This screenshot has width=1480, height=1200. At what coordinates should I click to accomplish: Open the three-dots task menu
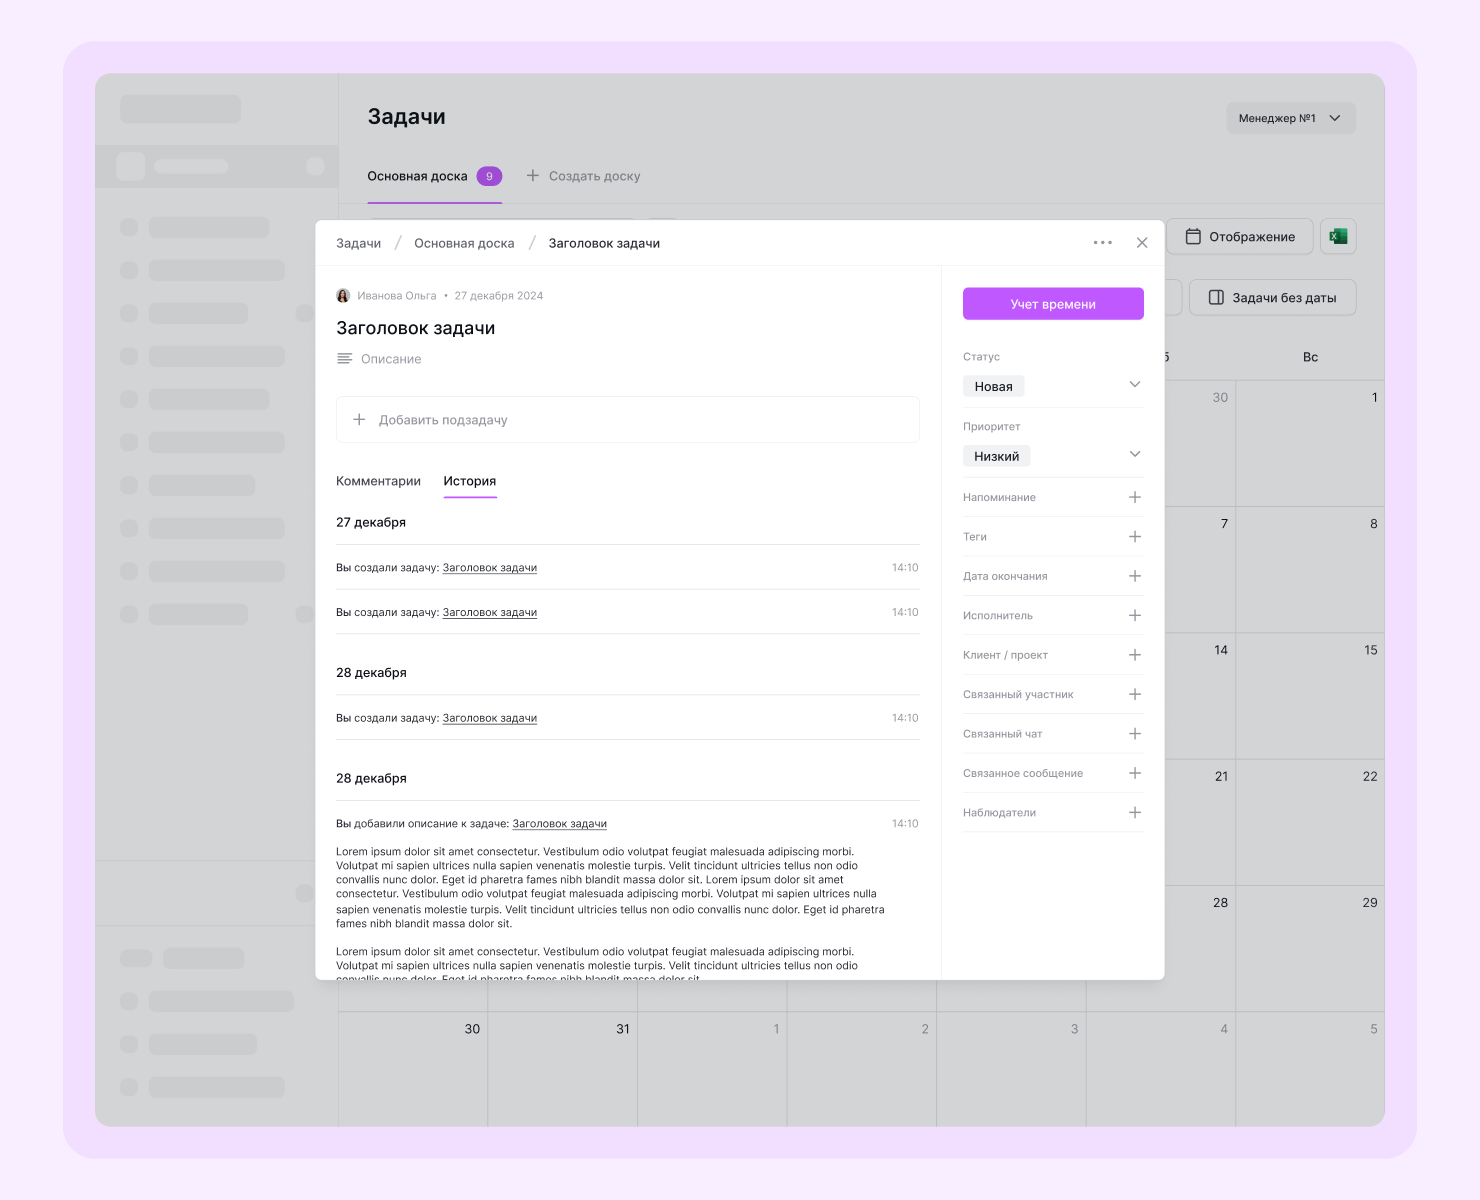coord(1102,243)
